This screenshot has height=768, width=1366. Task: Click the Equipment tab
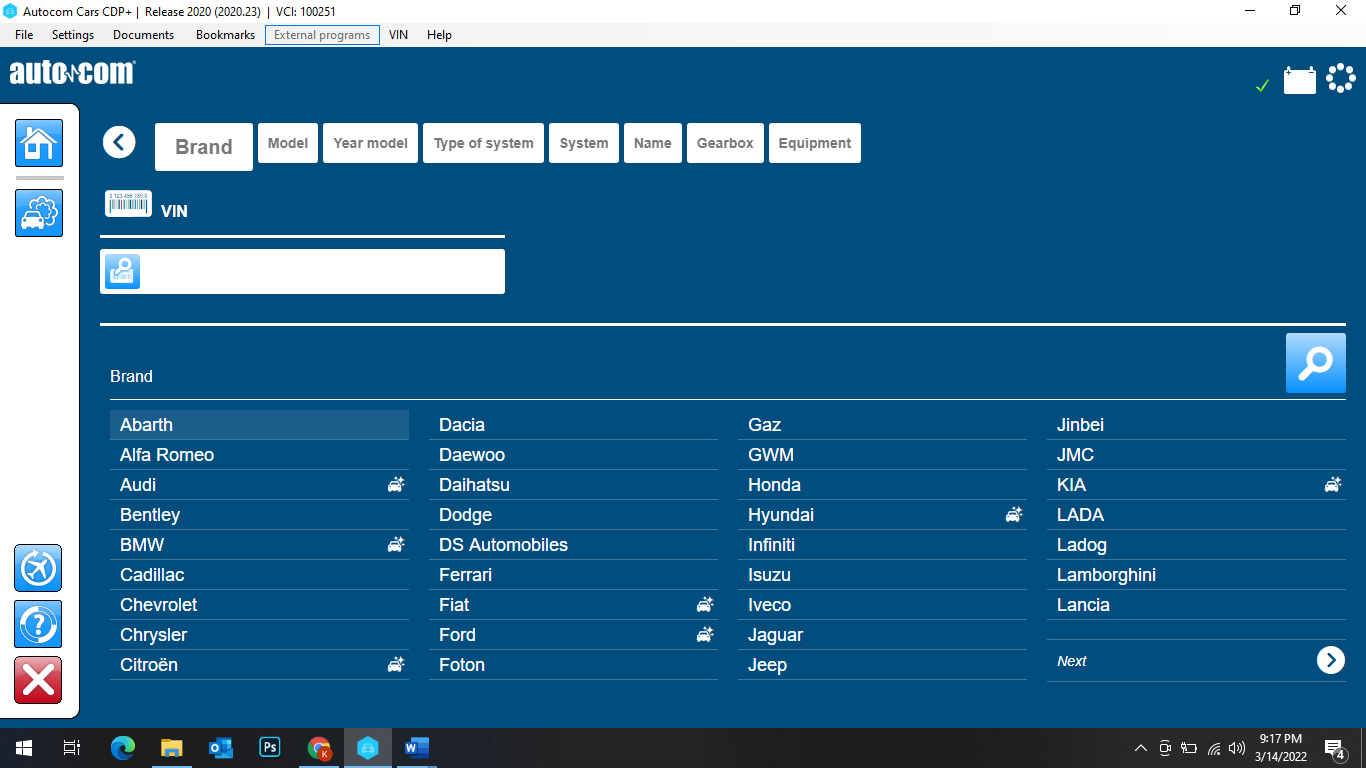[x=814, y=143]
